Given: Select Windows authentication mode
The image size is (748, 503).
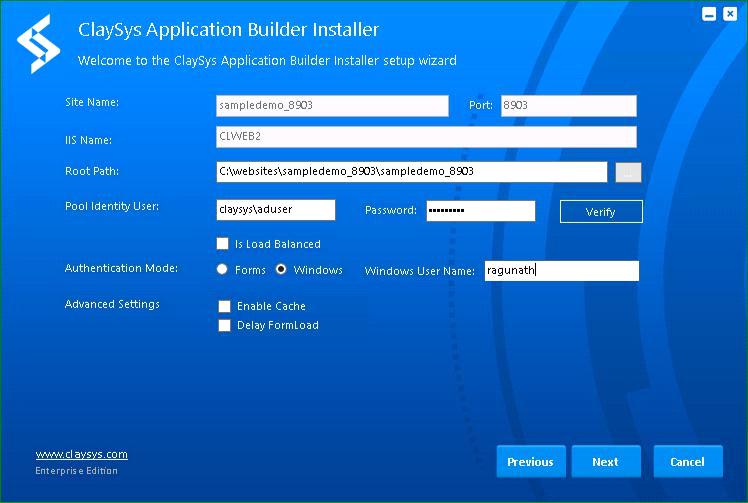Looking at the screenshot, I should click(281, 269).
